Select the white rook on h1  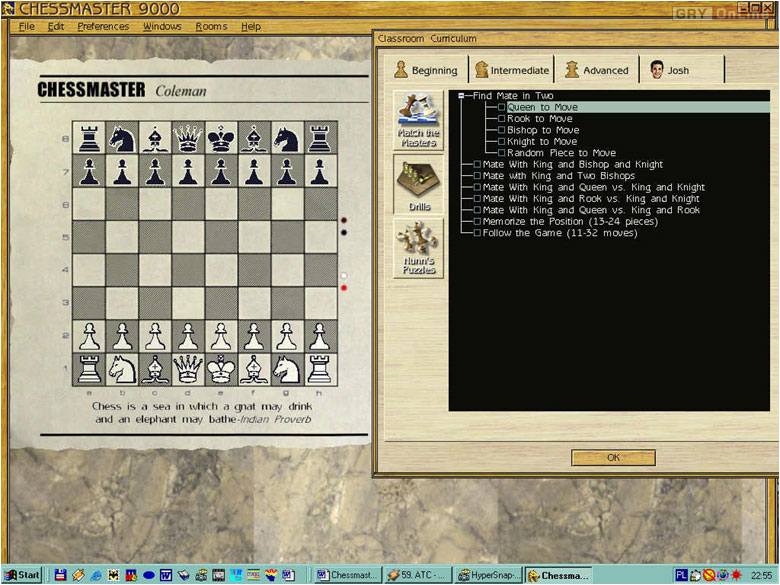pyautogui.click(x=320, y=370)
